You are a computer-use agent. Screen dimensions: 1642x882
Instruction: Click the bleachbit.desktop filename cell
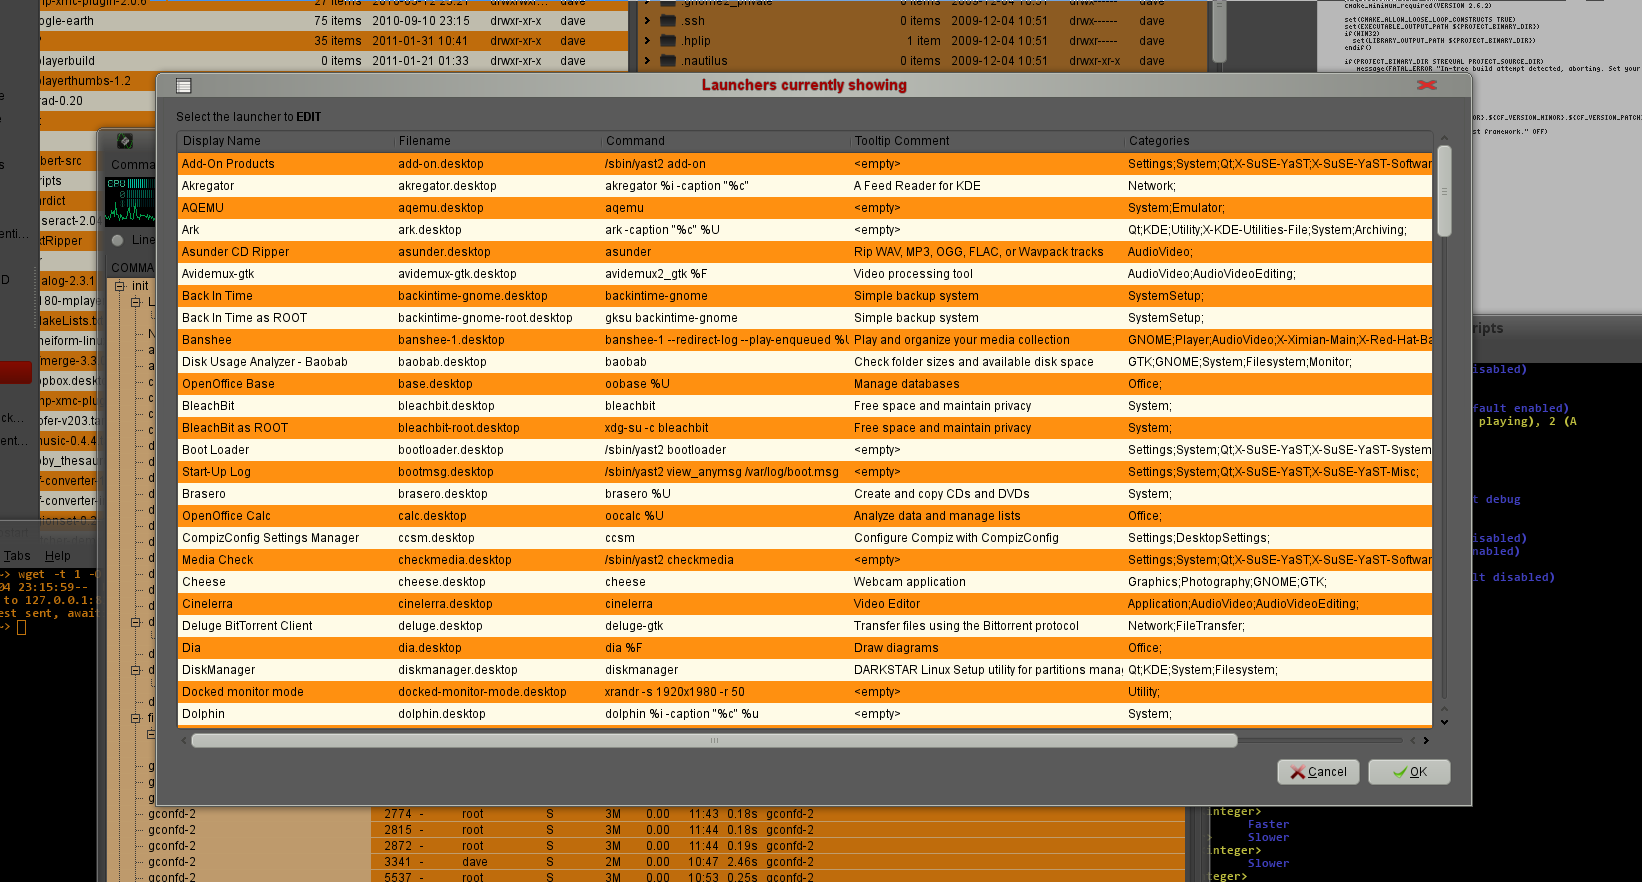point(497,406)
